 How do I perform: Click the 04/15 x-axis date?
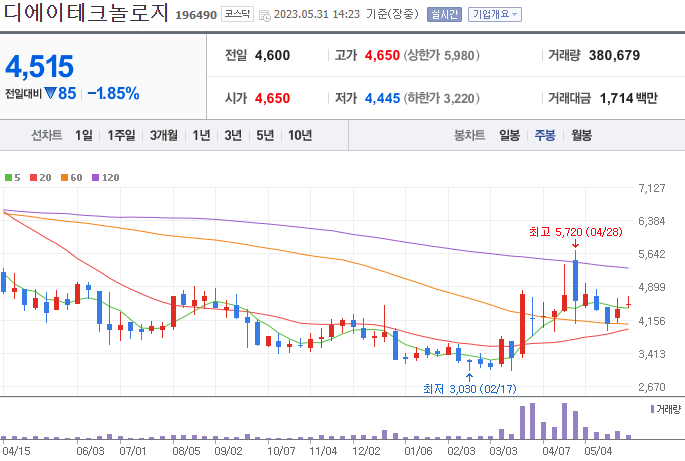[17, 451]
